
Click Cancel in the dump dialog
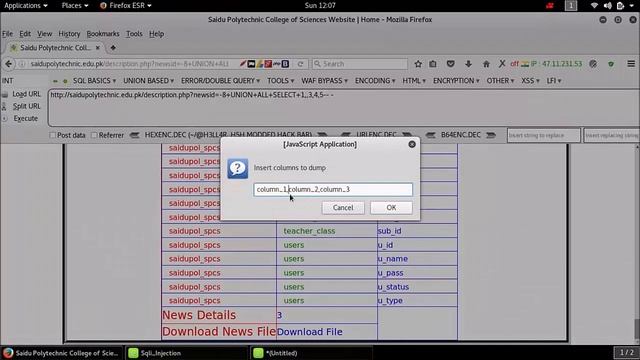pyautogui.click(x=343, y=208)
